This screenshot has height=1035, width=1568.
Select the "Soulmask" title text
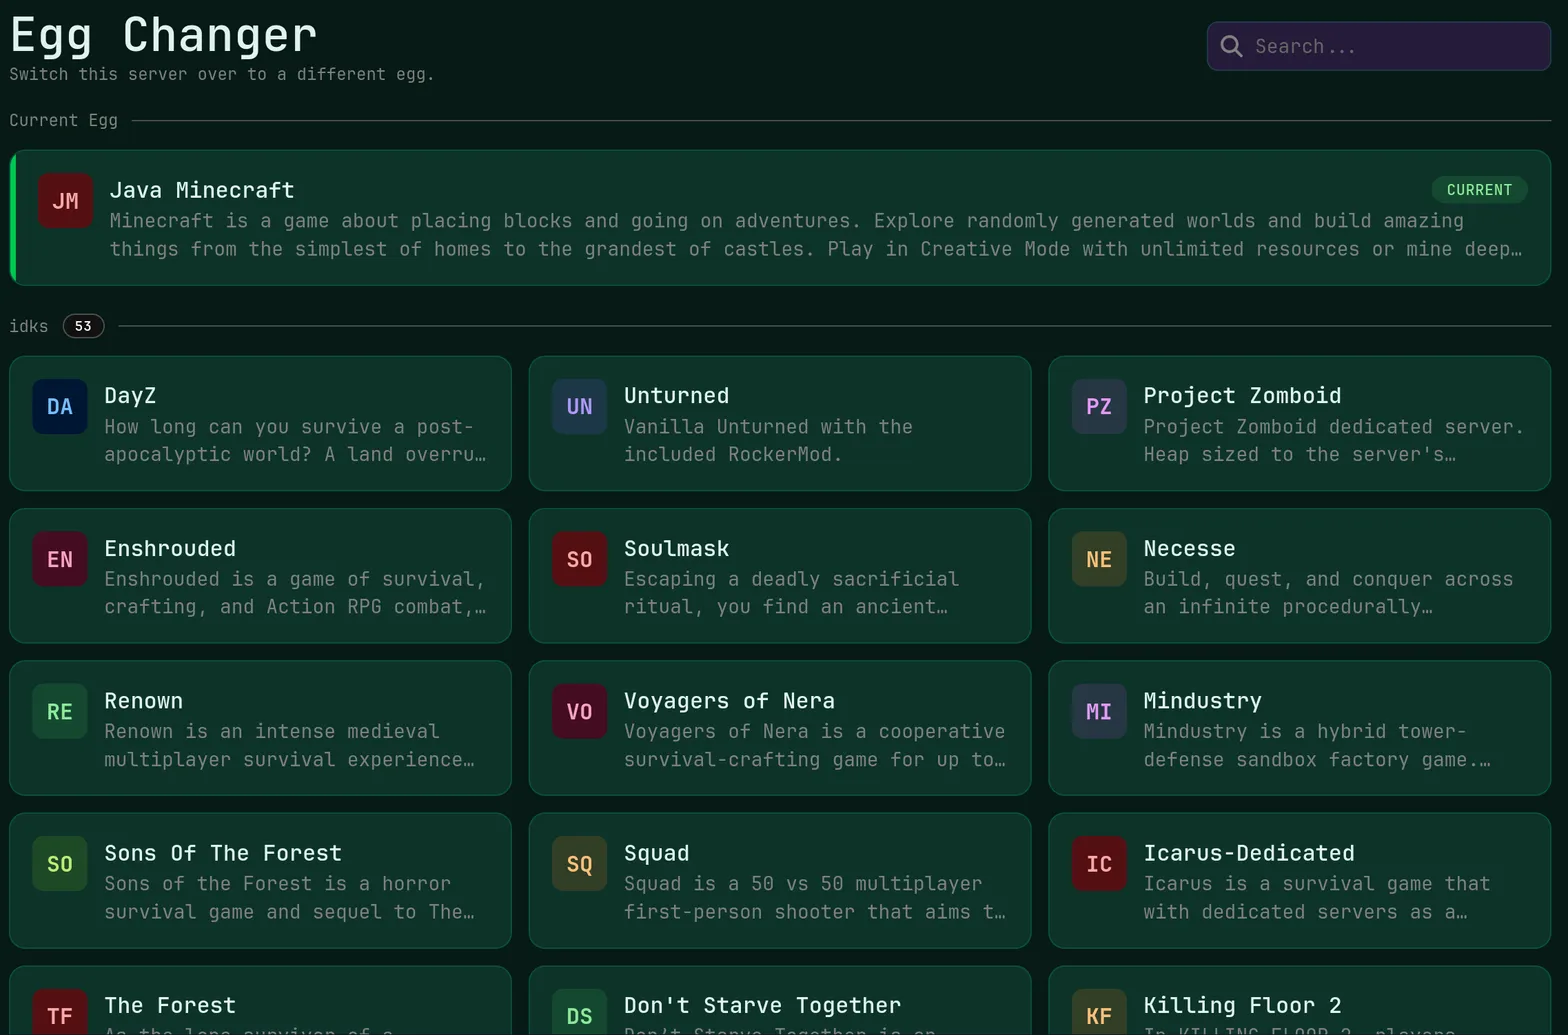pyautogui.click(x=677, y=549)
